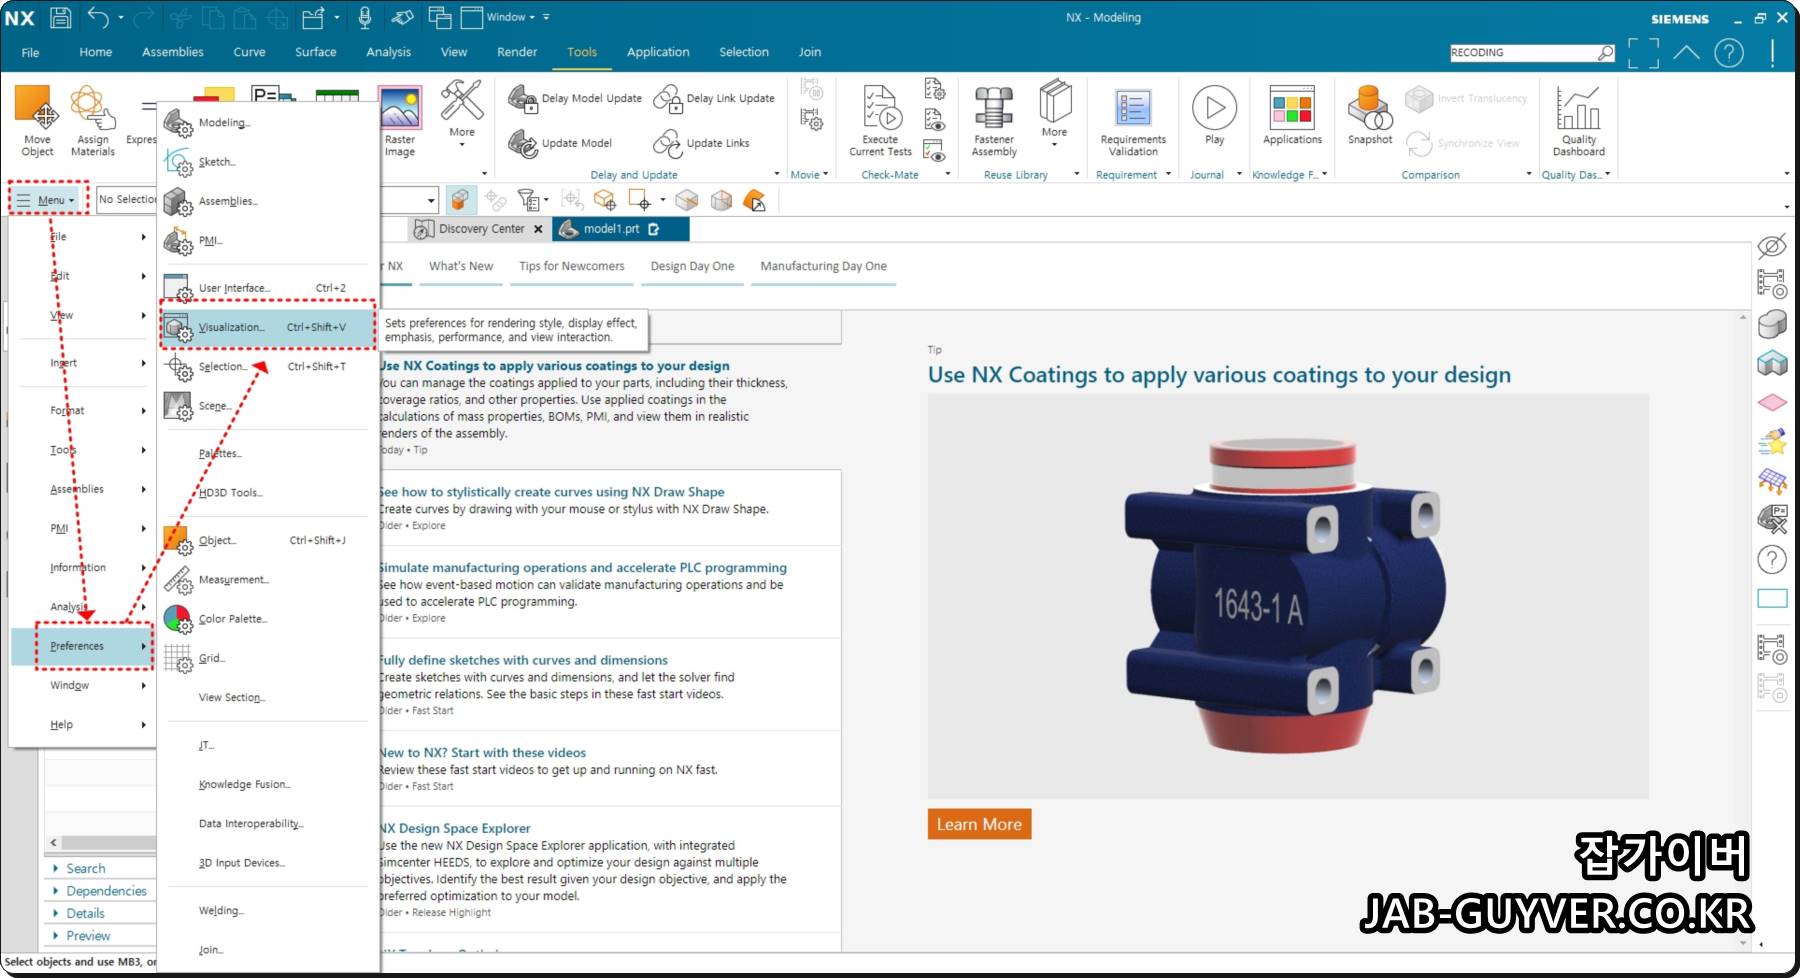The height and width of the screenshot is (978, 1800).
Task: Open the Assign Materials tool
Action: (92, 120)
